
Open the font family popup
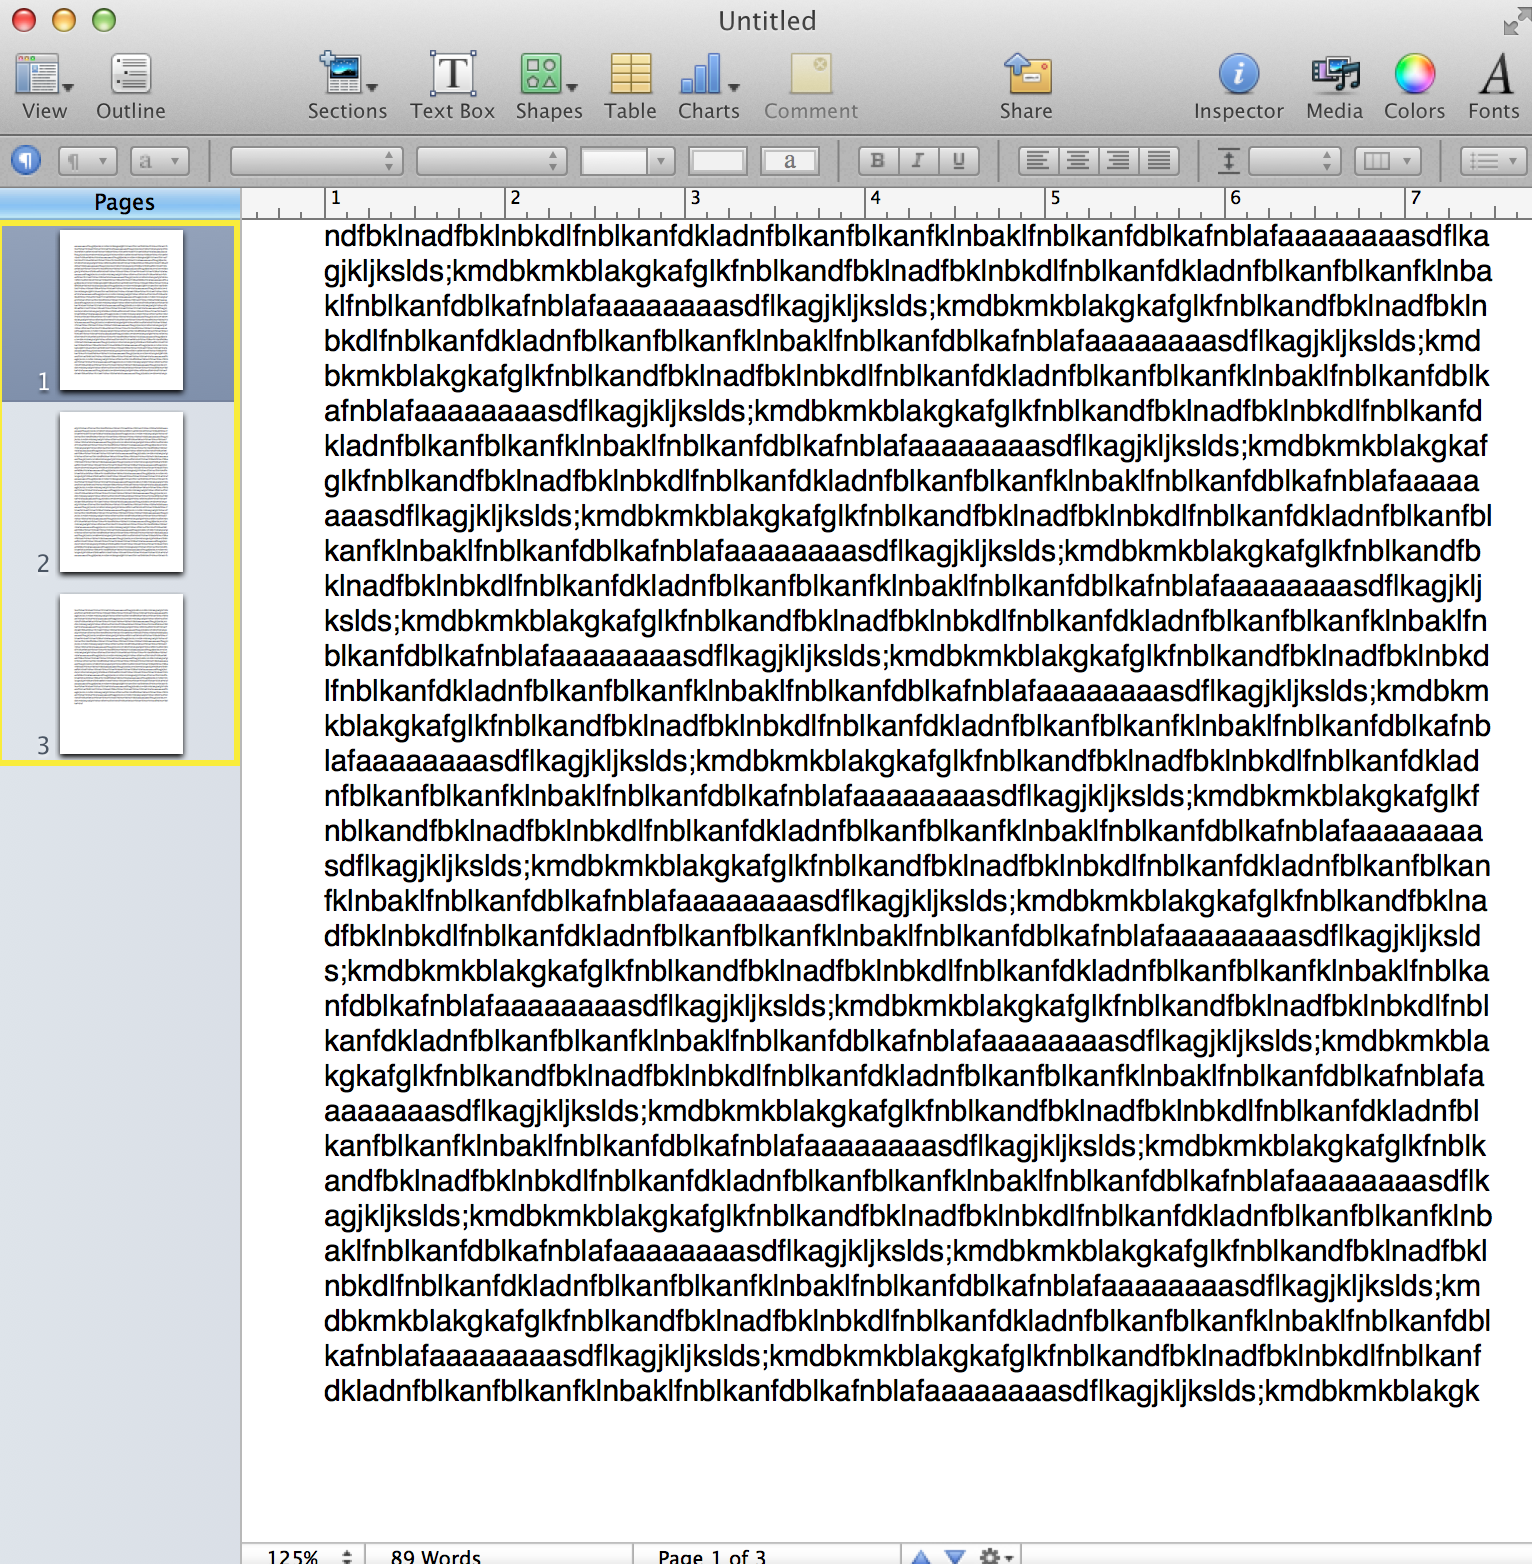point(316,160)
